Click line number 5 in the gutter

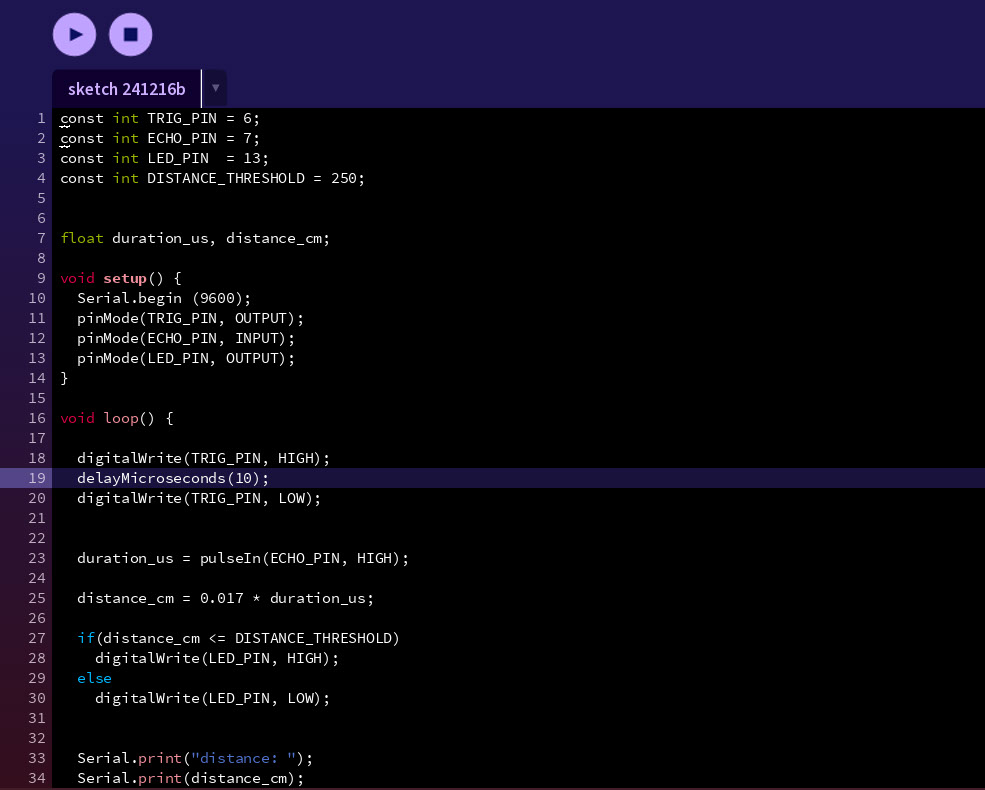[x=41, y=198]
